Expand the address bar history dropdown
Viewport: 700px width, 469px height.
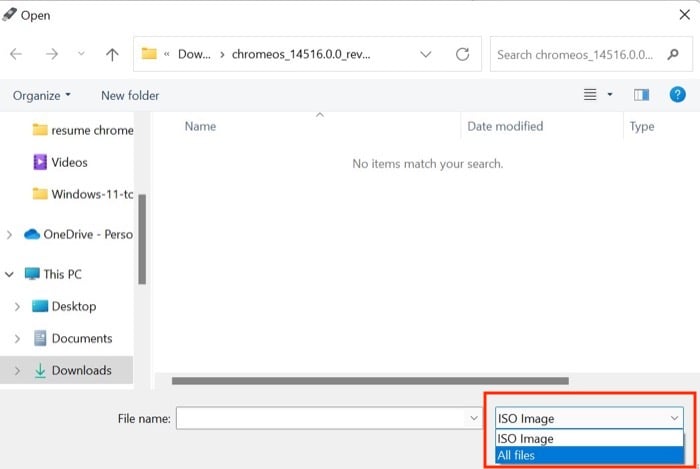click(x=426, y=54)
